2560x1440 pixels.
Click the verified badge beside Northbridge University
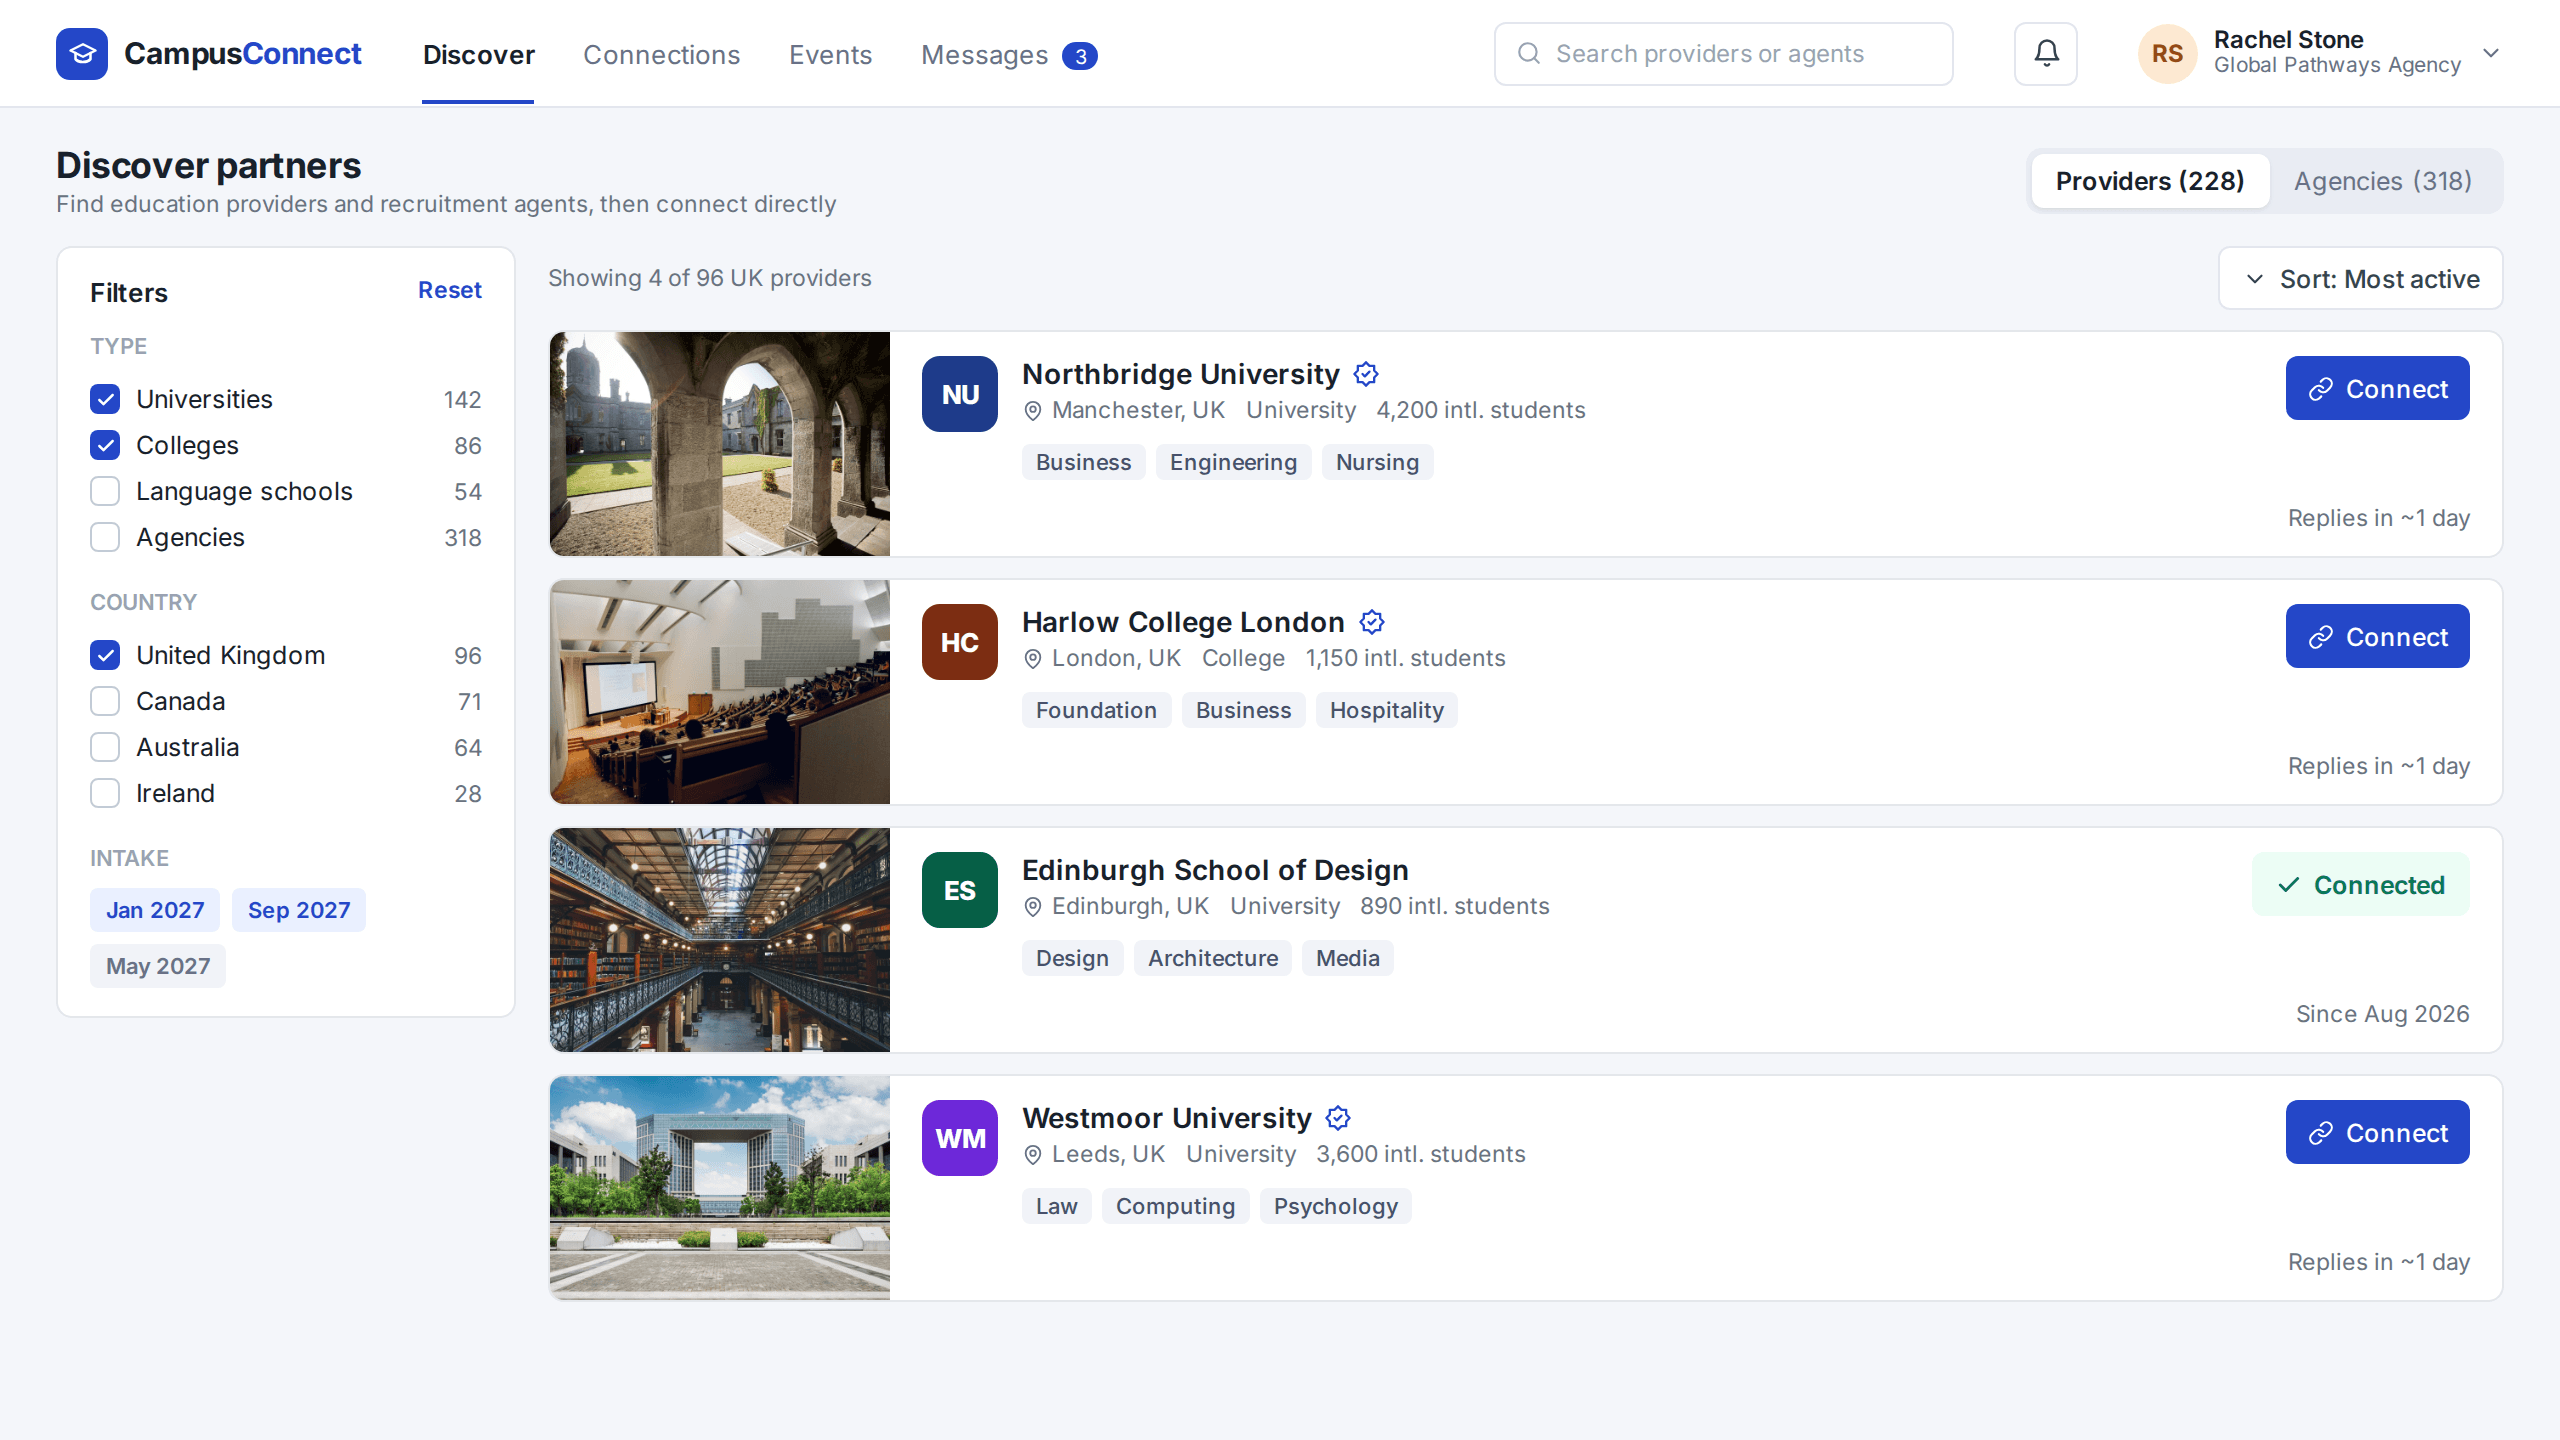pyautogui.click(x=1366, y=374)
